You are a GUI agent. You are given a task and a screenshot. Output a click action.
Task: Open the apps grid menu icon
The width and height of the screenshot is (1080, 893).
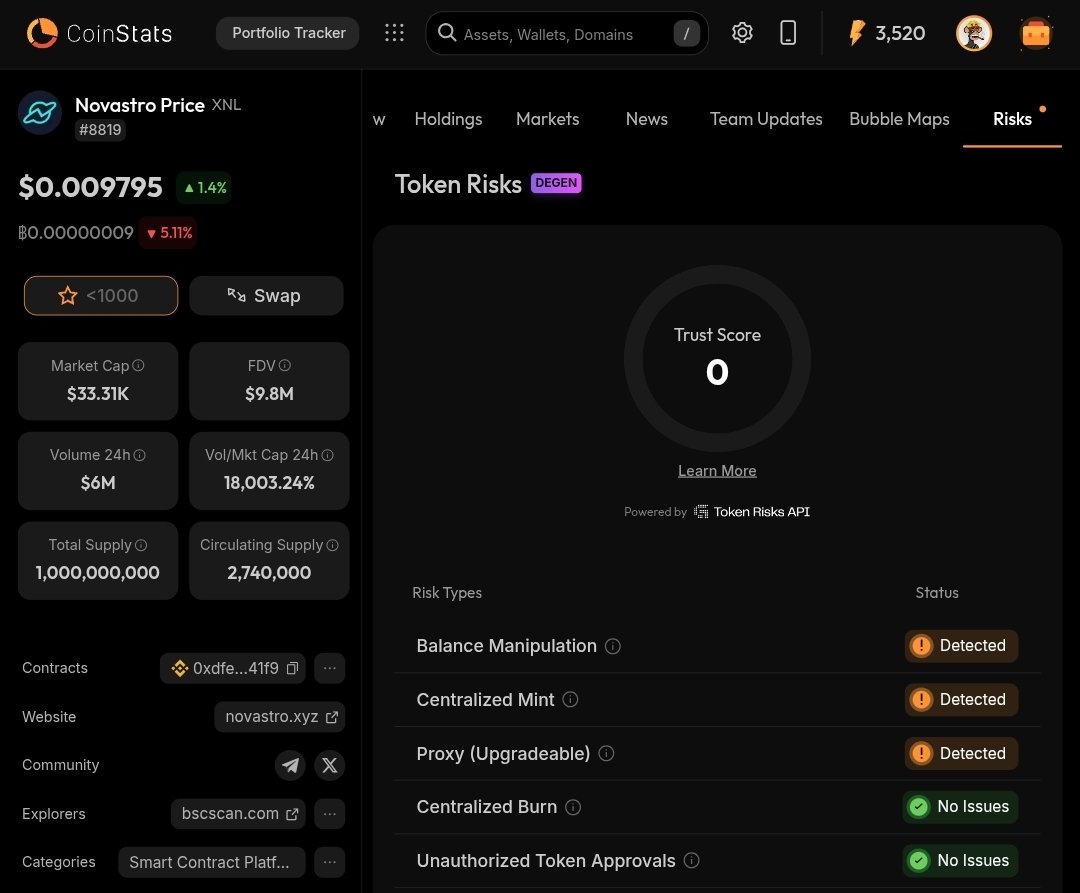tap(394, 32)
